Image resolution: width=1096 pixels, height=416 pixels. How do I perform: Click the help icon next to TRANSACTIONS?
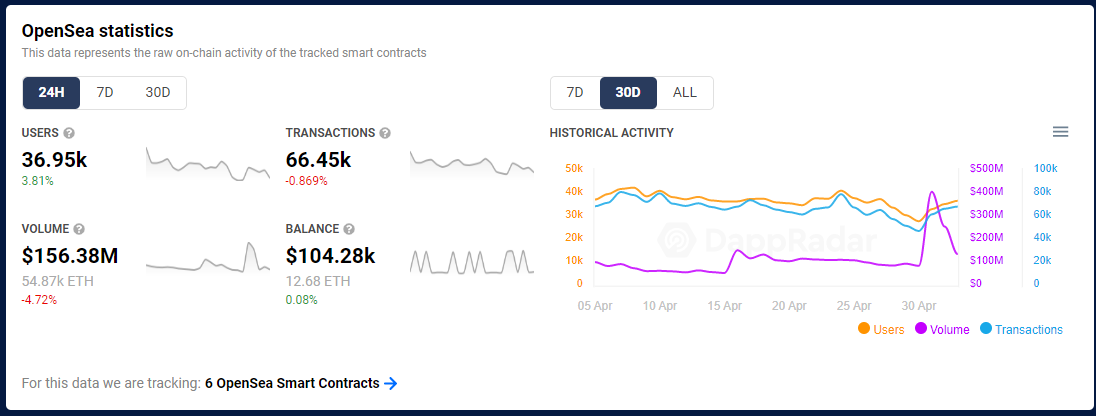click(x=385, y=133)
